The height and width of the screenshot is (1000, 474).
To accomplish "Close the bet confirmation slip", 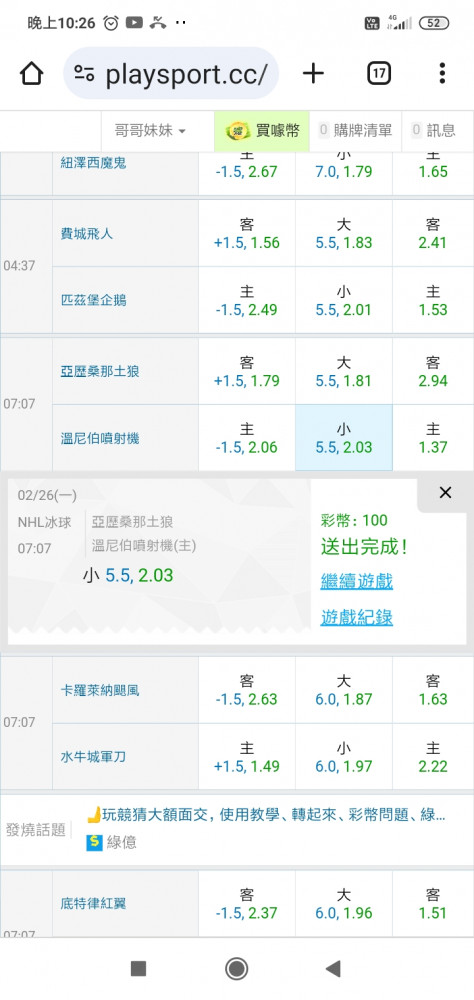I will point(445,492).
